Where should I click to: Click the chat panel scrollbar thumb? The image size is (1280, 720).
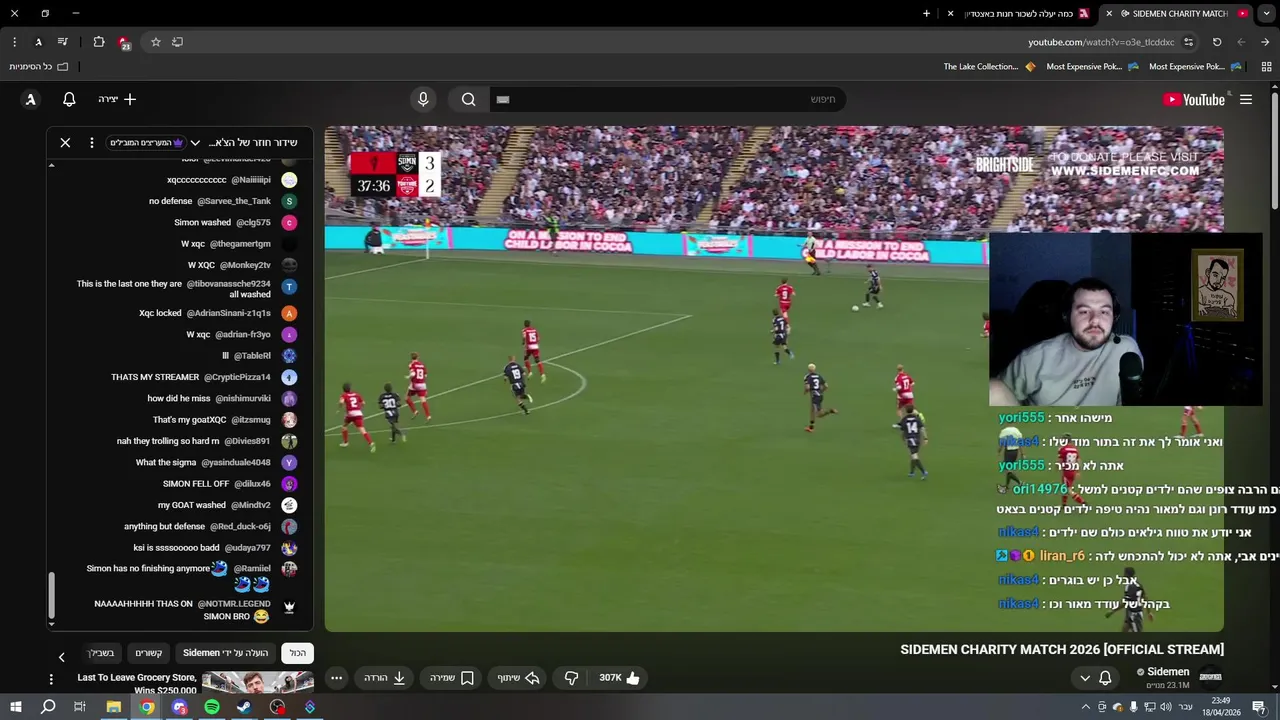pyautogui.click(x=52, y=596)
